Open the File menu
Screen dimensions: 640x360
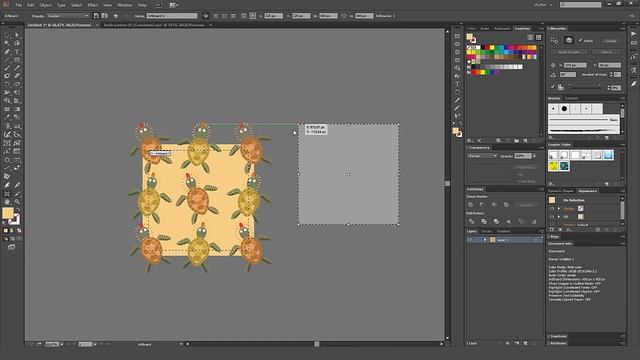18,5
